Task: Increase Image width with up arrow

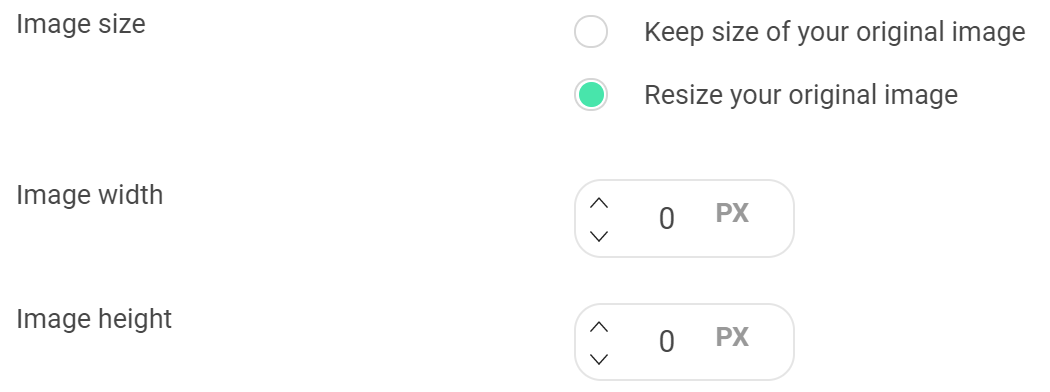Action: point(599,203)
